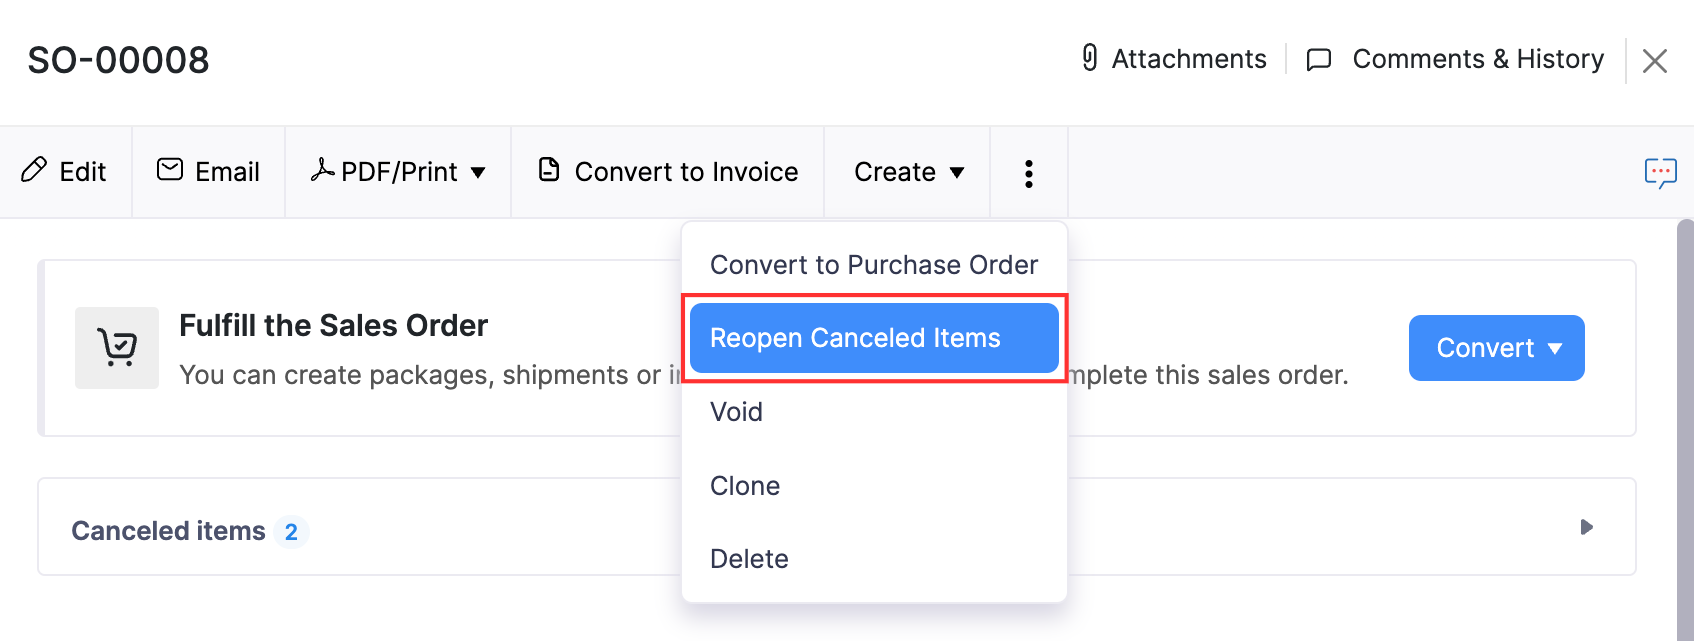Open the Convert button dropdown arrow
1694x641 pixels.
(1556, 348)
